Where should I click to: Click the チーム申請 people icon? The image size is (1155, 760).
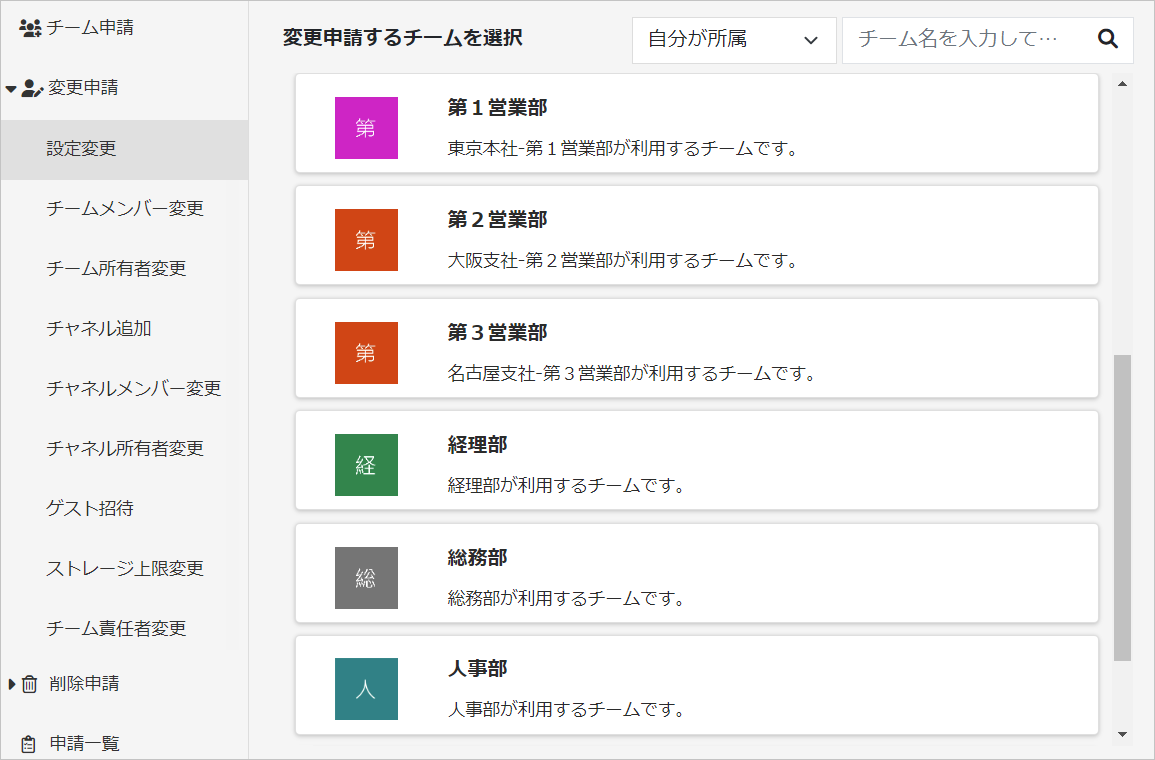tap(30, 28)
